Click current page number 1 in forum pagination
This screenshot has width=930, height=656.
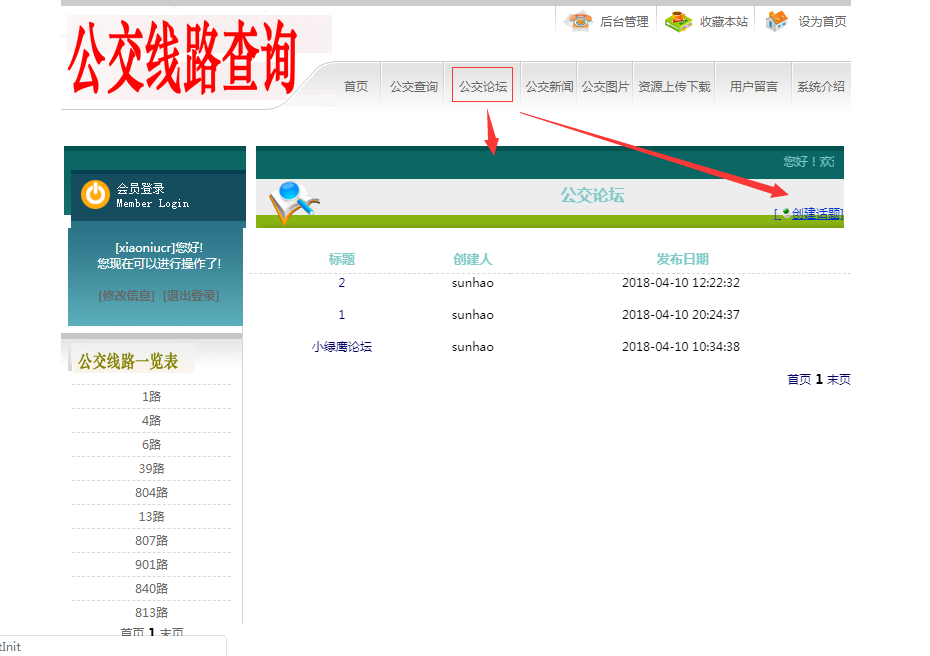pyautogui.click(x=819, y=380)
